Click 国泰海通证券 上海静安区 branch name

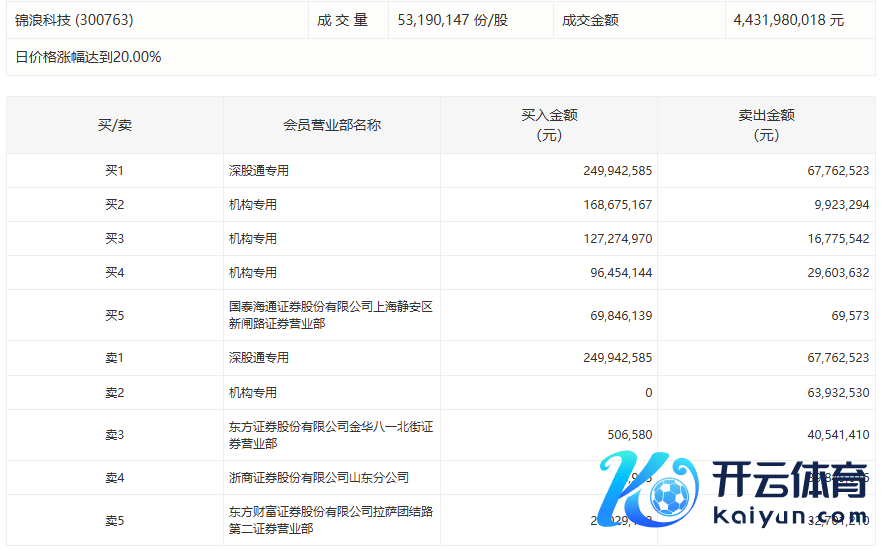[x=330, y=315]
